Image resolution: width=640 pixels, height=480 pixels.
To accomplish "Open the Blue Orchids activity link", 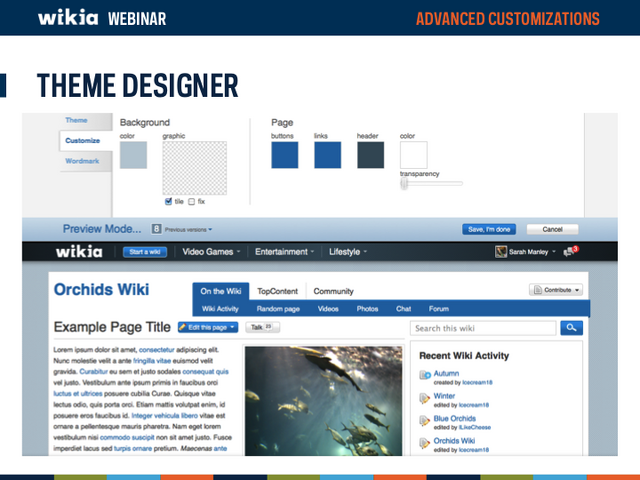I will (454, 418).
